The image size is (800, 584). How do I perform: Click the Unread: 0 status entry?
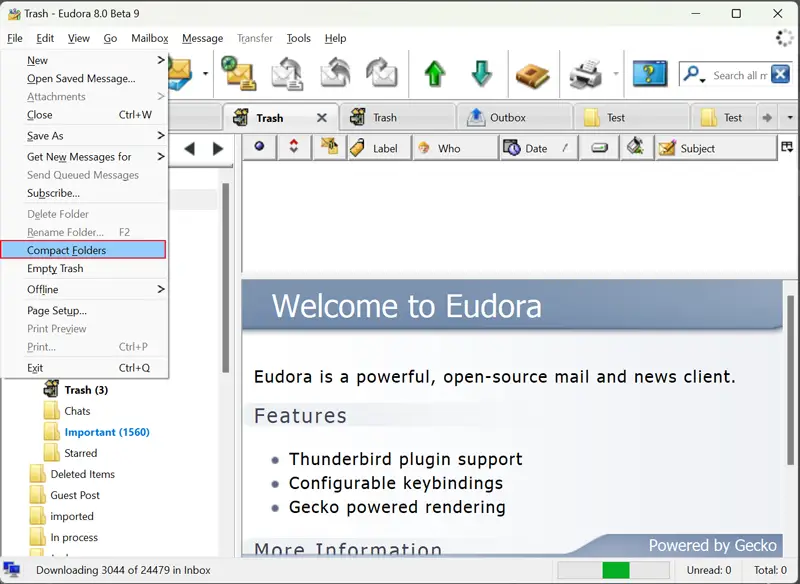point(709,570)
